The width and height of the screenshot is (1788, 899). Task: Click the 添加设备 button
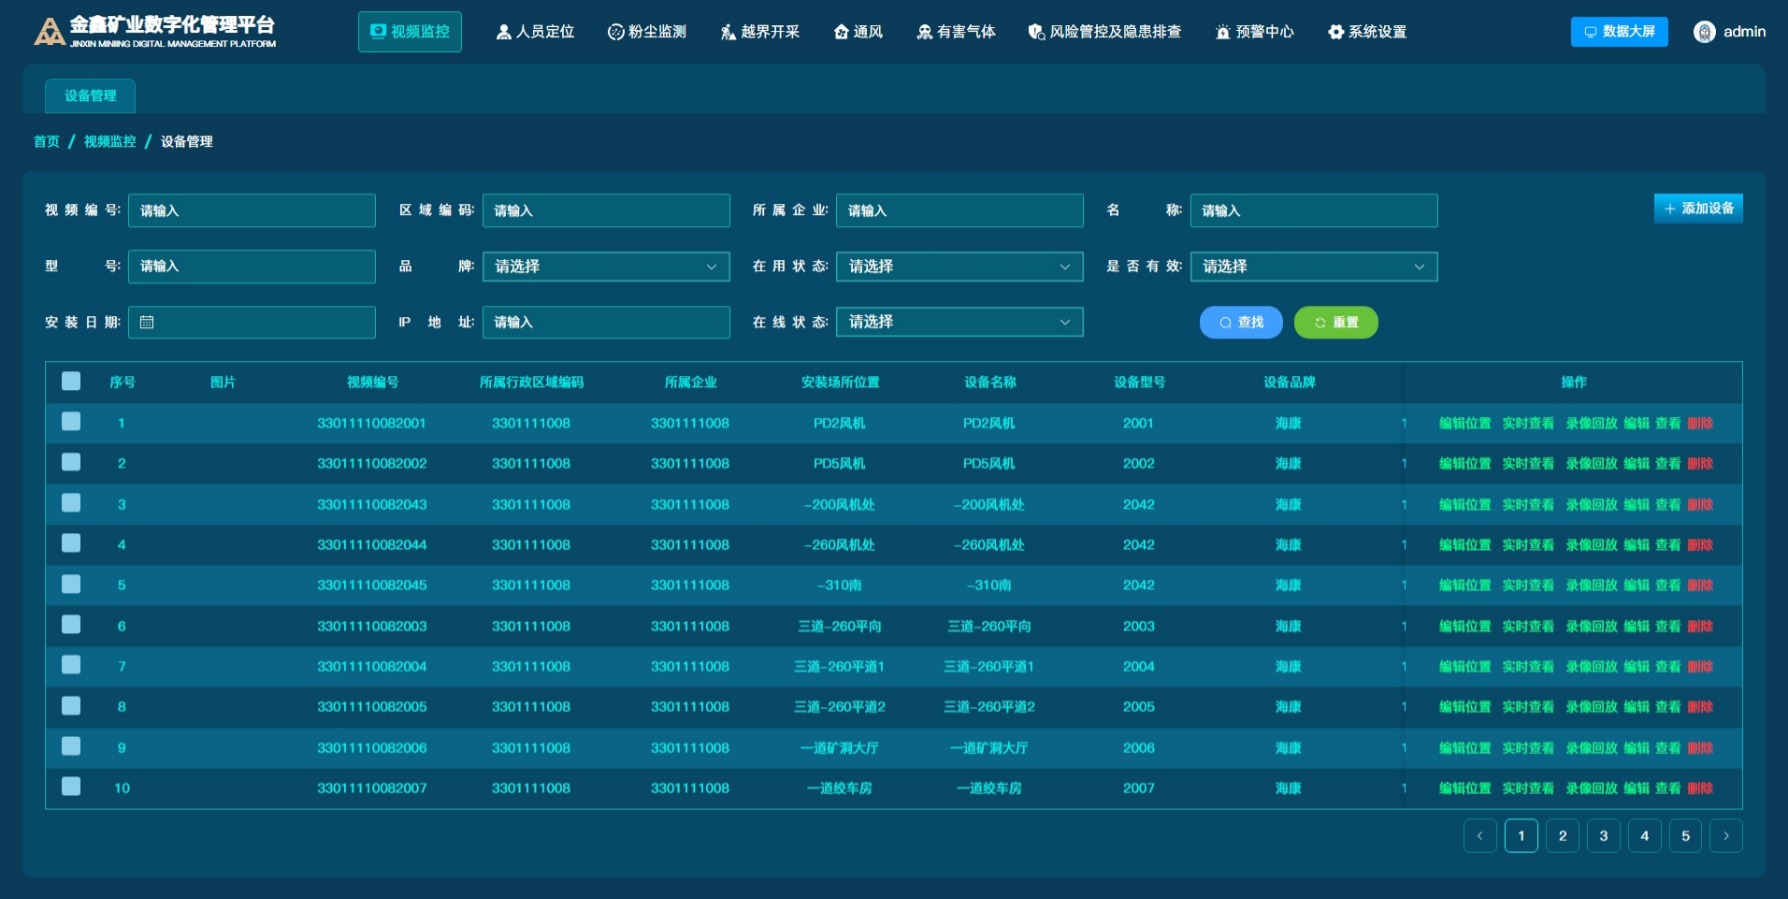click(1697, 208)
